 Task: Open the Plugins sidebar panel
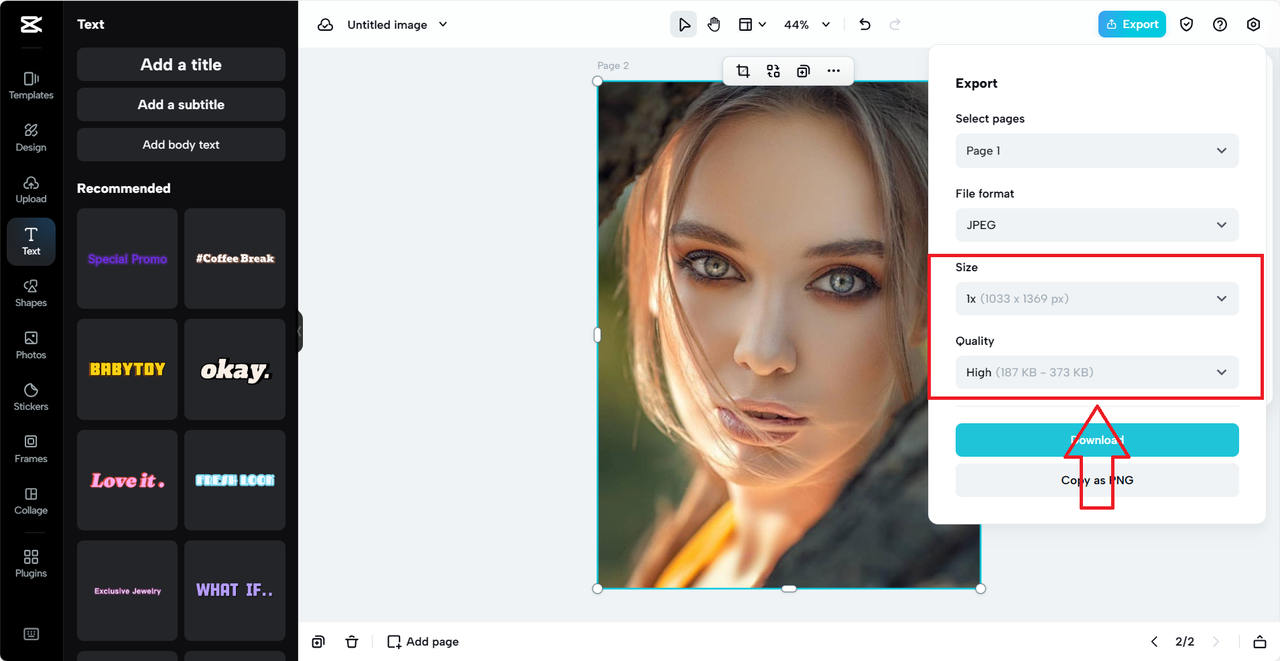coord(31,563)
